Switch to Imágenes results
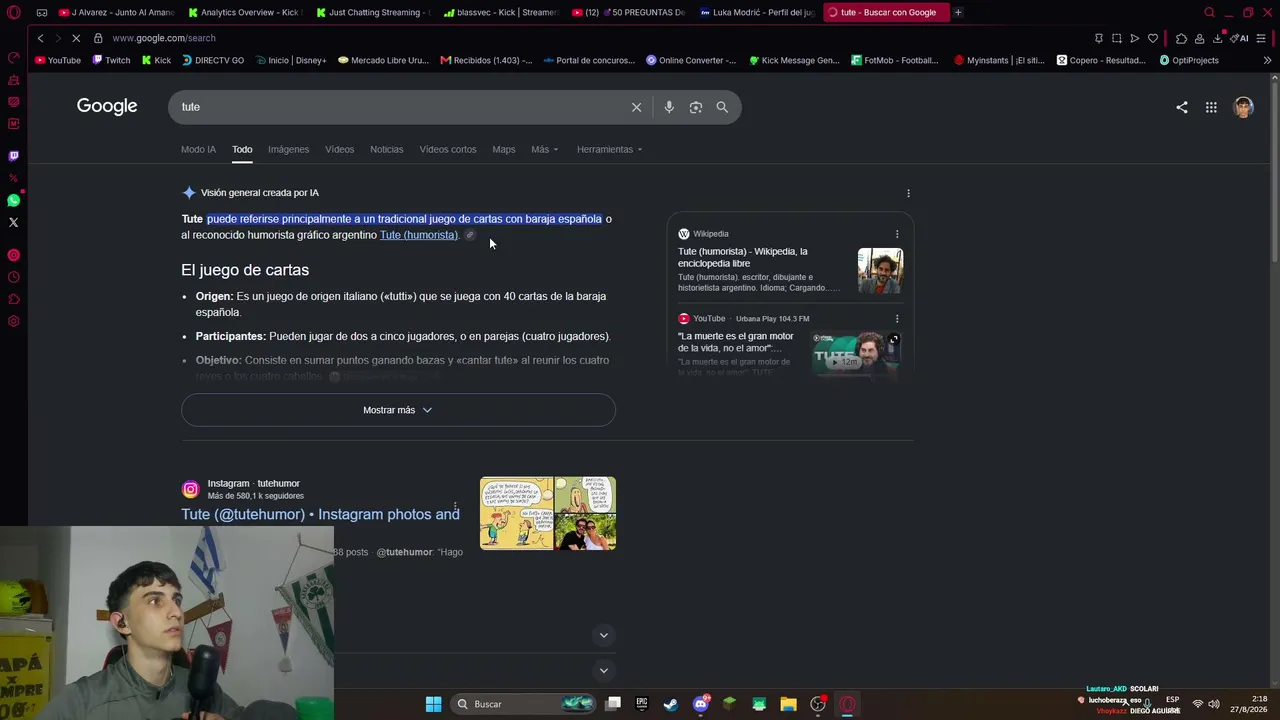The image size is (1280, 720). point(288,149)
